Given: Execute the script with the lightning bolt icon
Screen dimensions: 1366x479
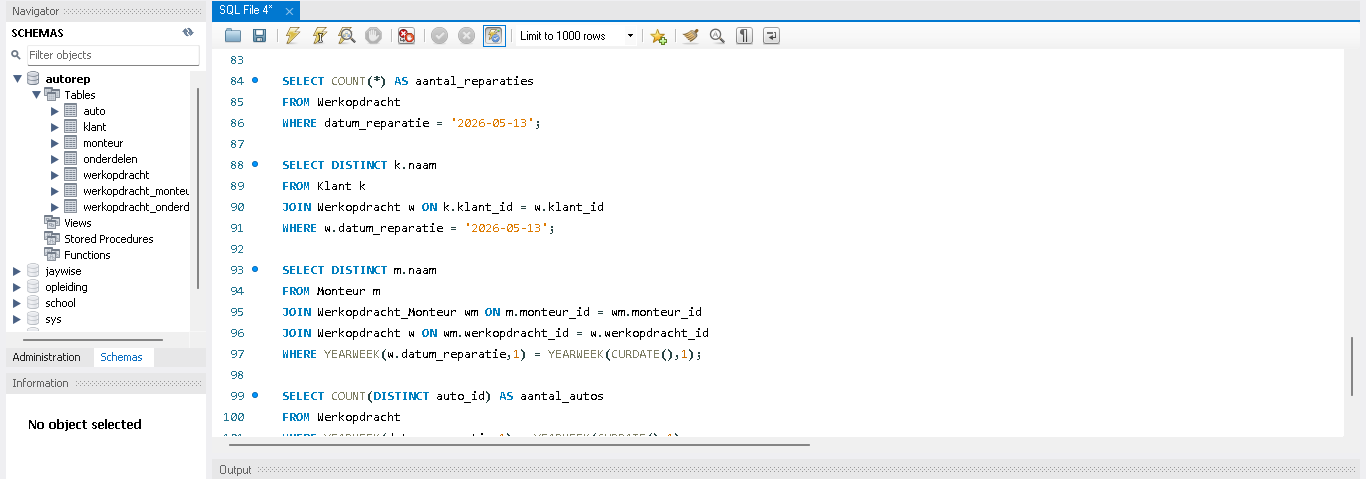Looking at the screenshot, I should (292, 36).
